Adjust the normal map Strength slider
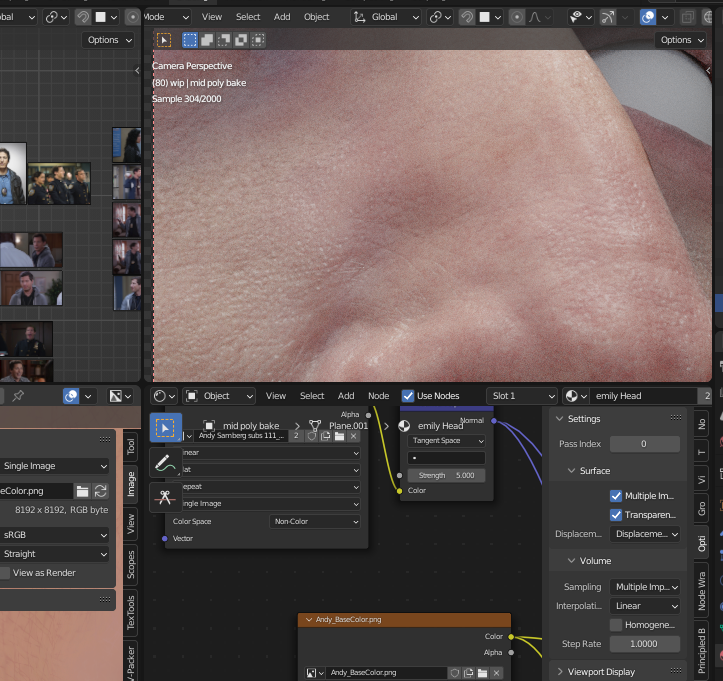 click(446, 475)
